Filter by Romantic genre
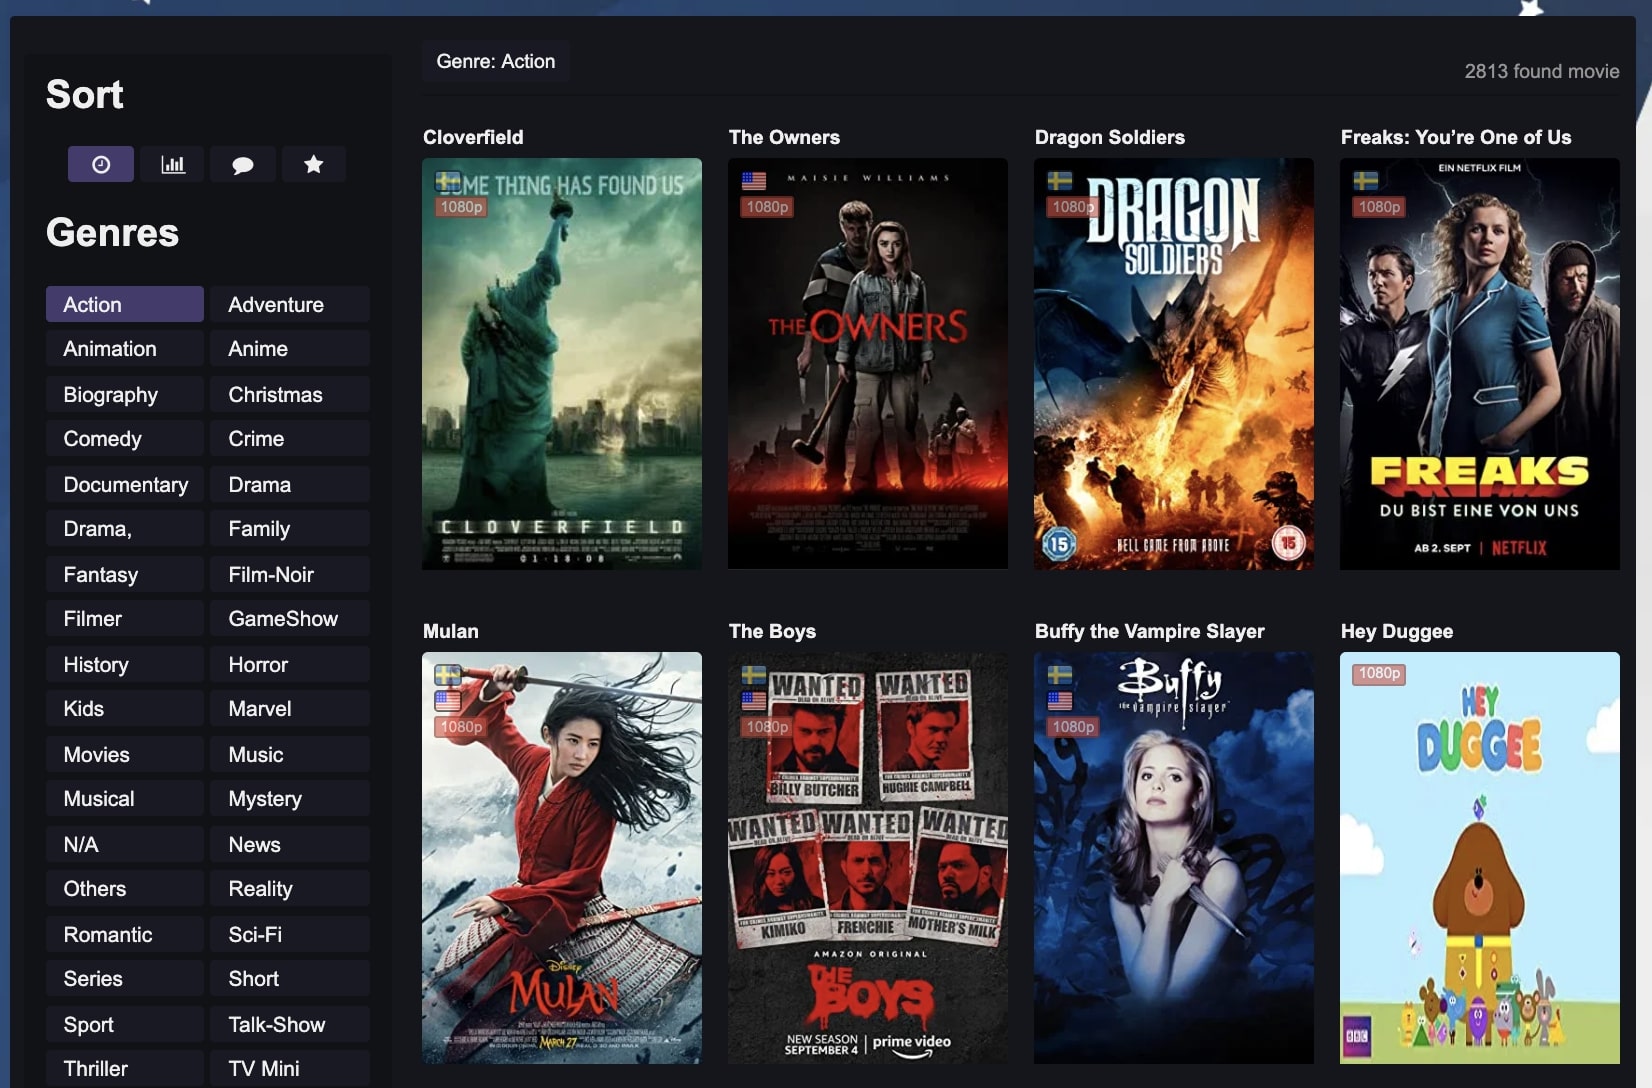This screenshot has width=1652, height=1088. click(125, 934)
